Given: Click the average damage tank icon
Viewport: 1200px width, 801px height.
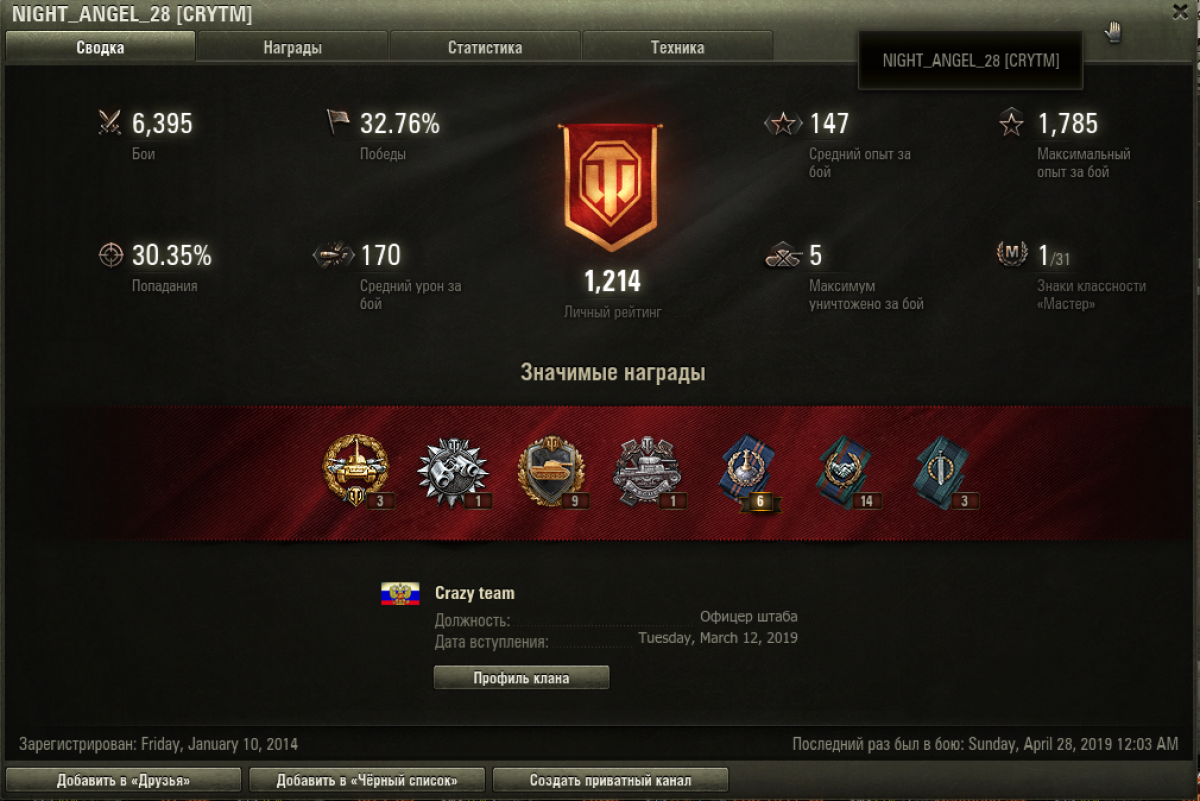Looking at the screenshot, I should [334, 255].
